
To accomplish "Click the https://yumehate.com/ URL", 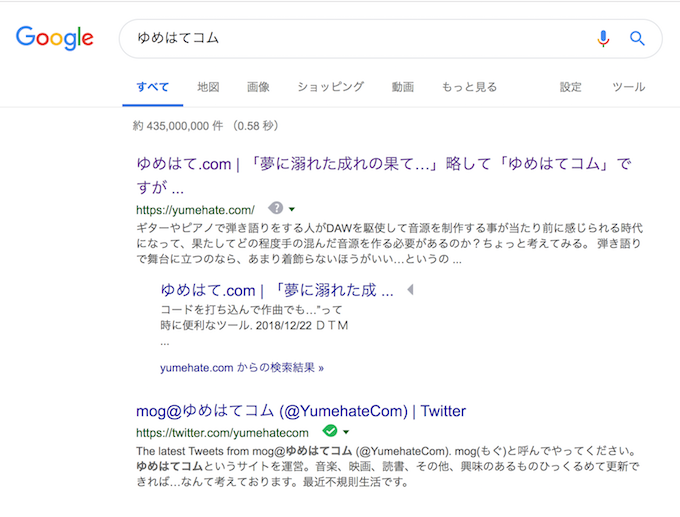I will coord(196,210).
